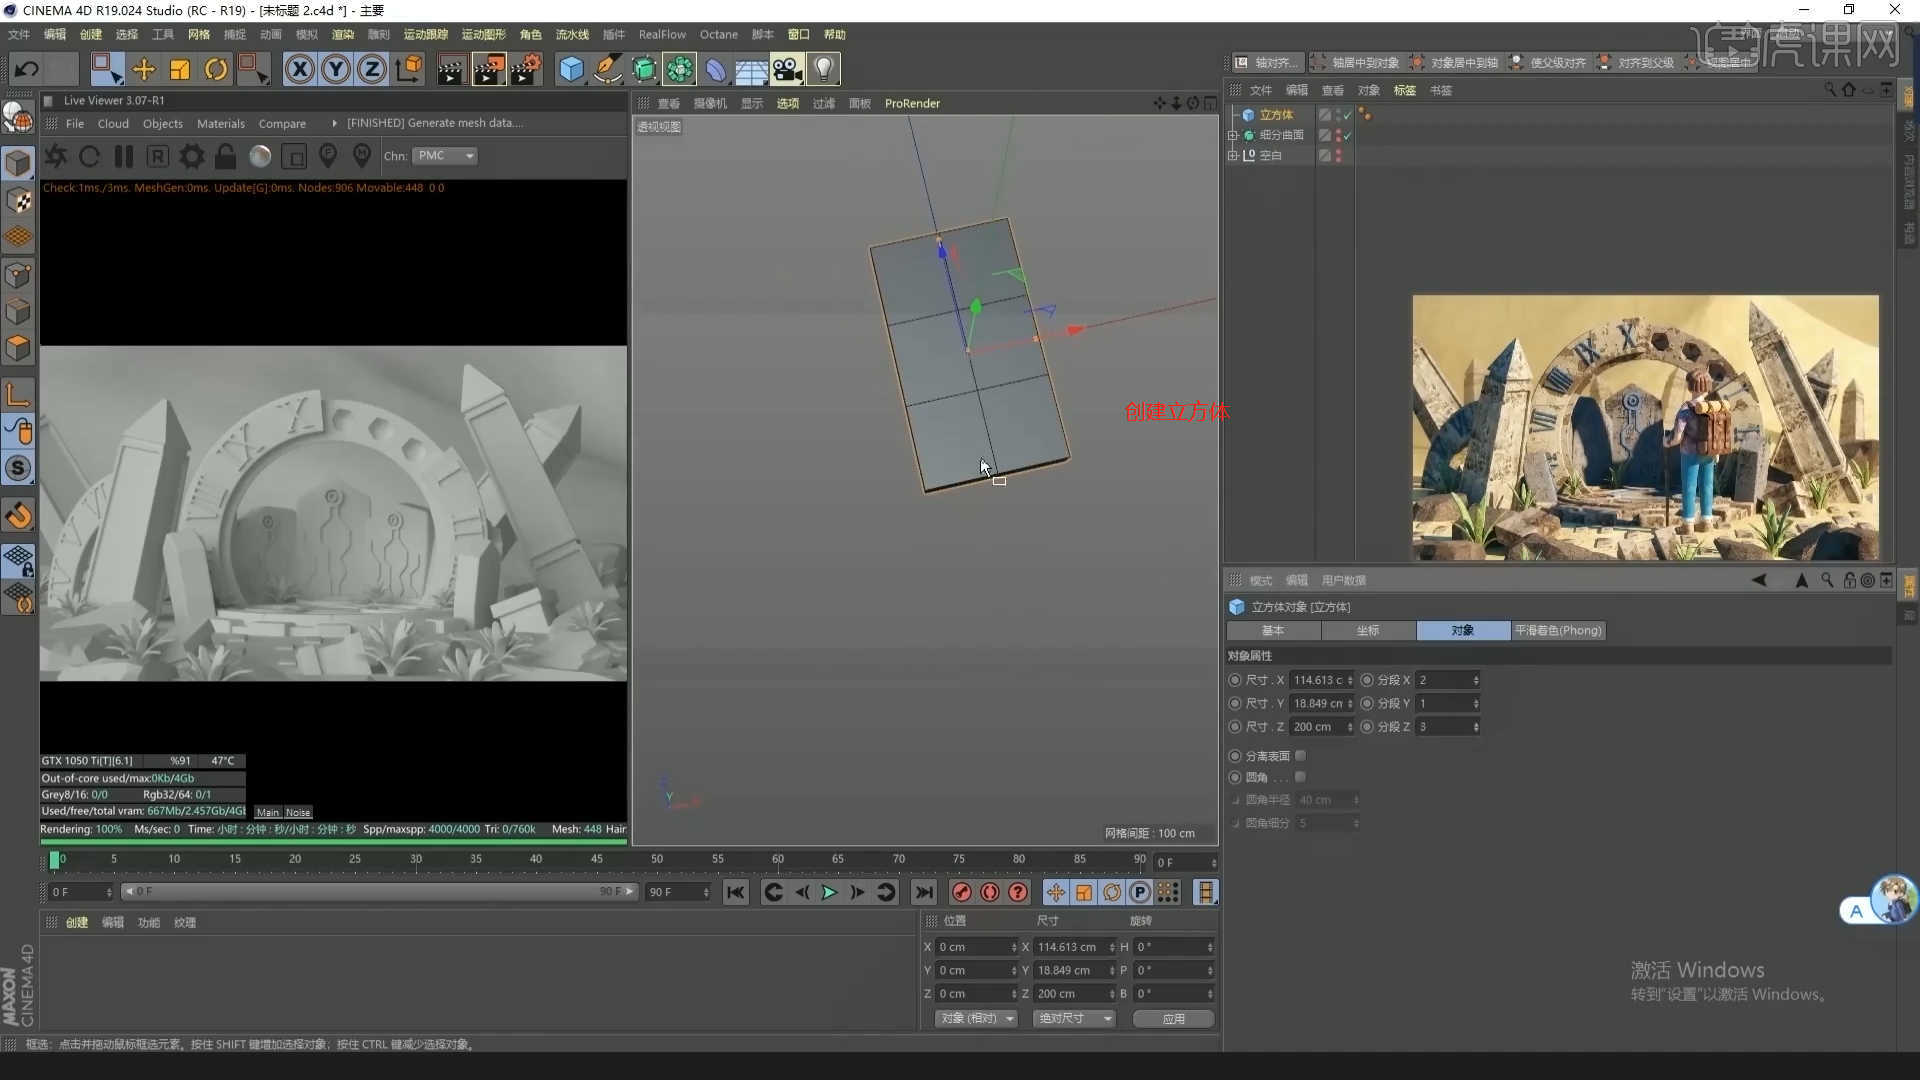This screenshot has width=1920, height=1080.
Task: Pause Live Viewer rendering
Action: pyautogui.click(x=124, y=156)
